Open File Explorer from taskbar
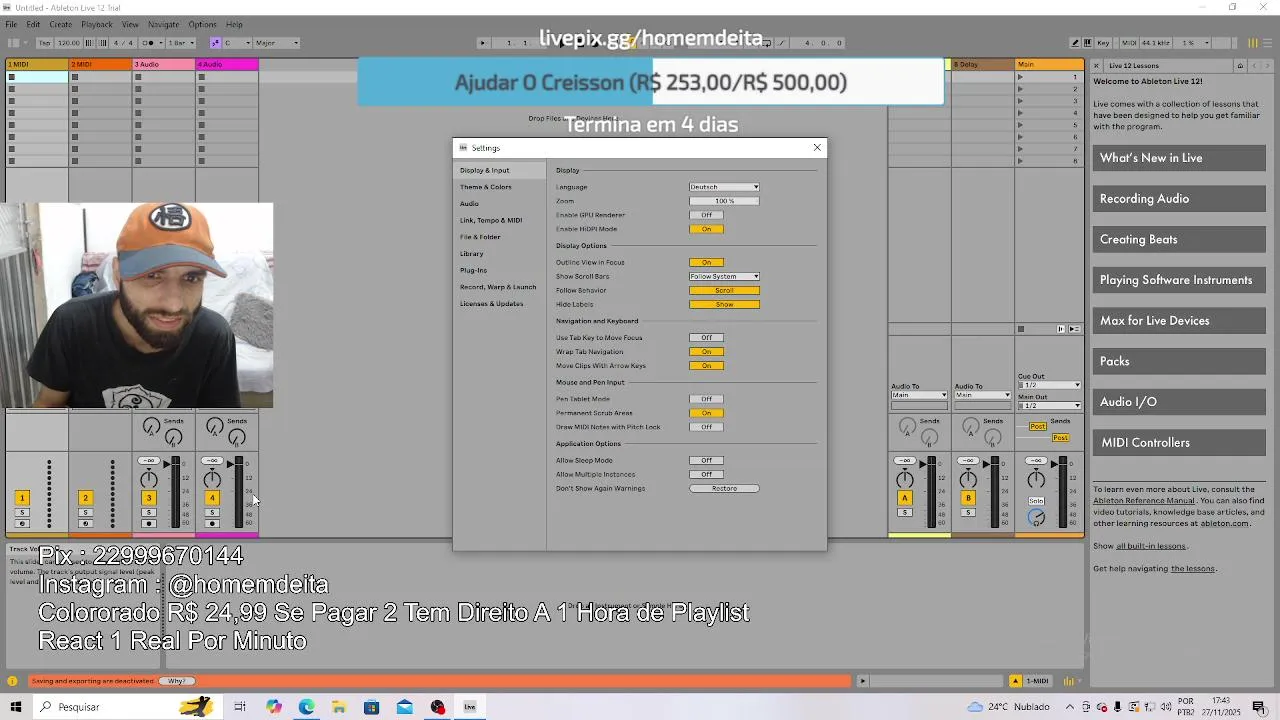Image resolution: width=1280 pixels, height=720 pixels. pyautogui.click(x=339, y=707)
